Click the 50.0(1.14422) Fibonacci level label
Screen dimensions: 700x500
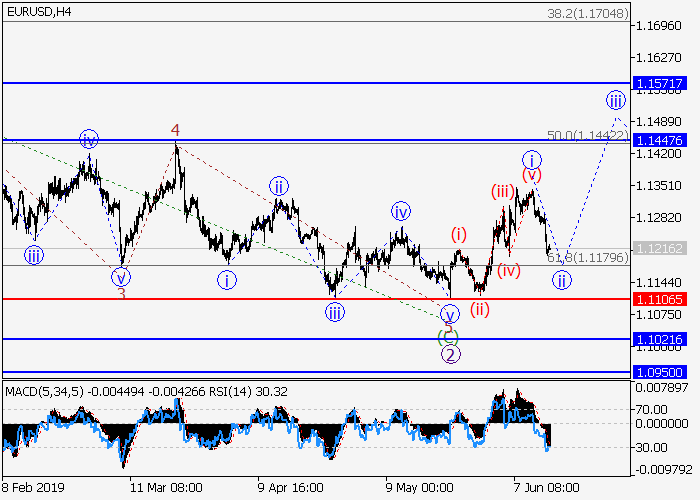pyautogui.click(x=587, y=134)
